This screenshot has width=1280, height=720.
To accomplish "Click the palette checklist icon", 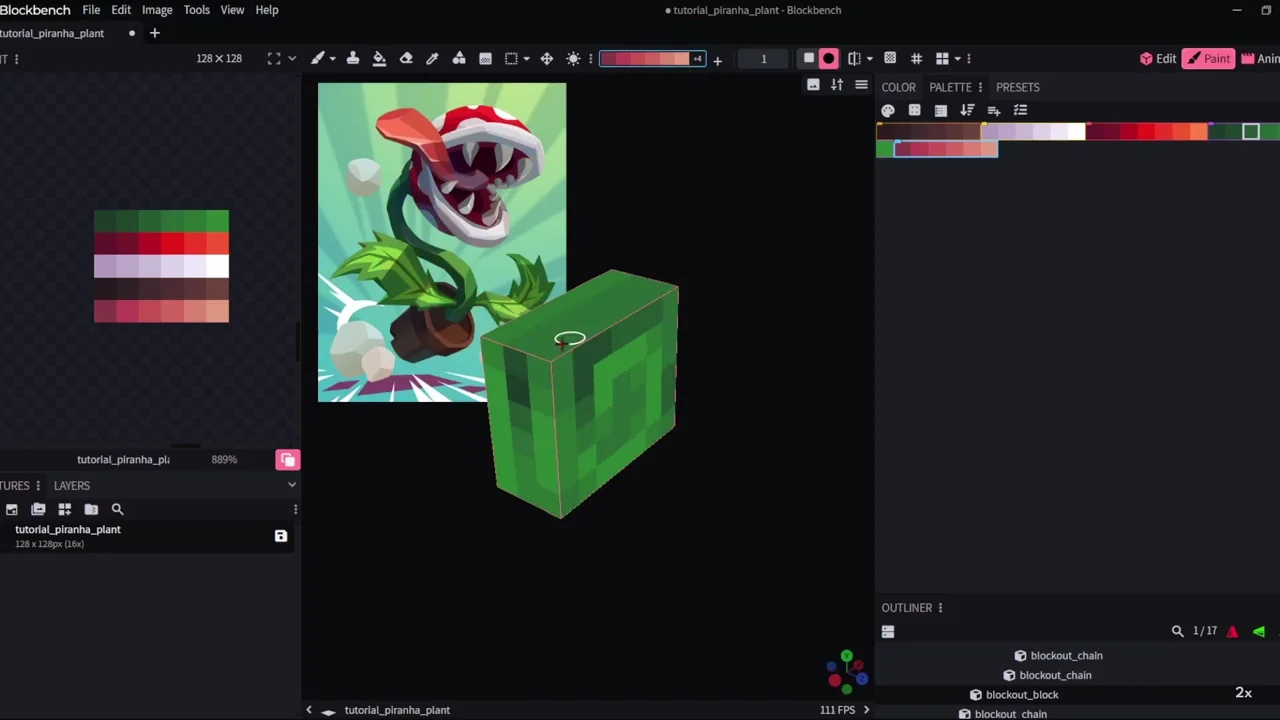I will [1020, 110].
